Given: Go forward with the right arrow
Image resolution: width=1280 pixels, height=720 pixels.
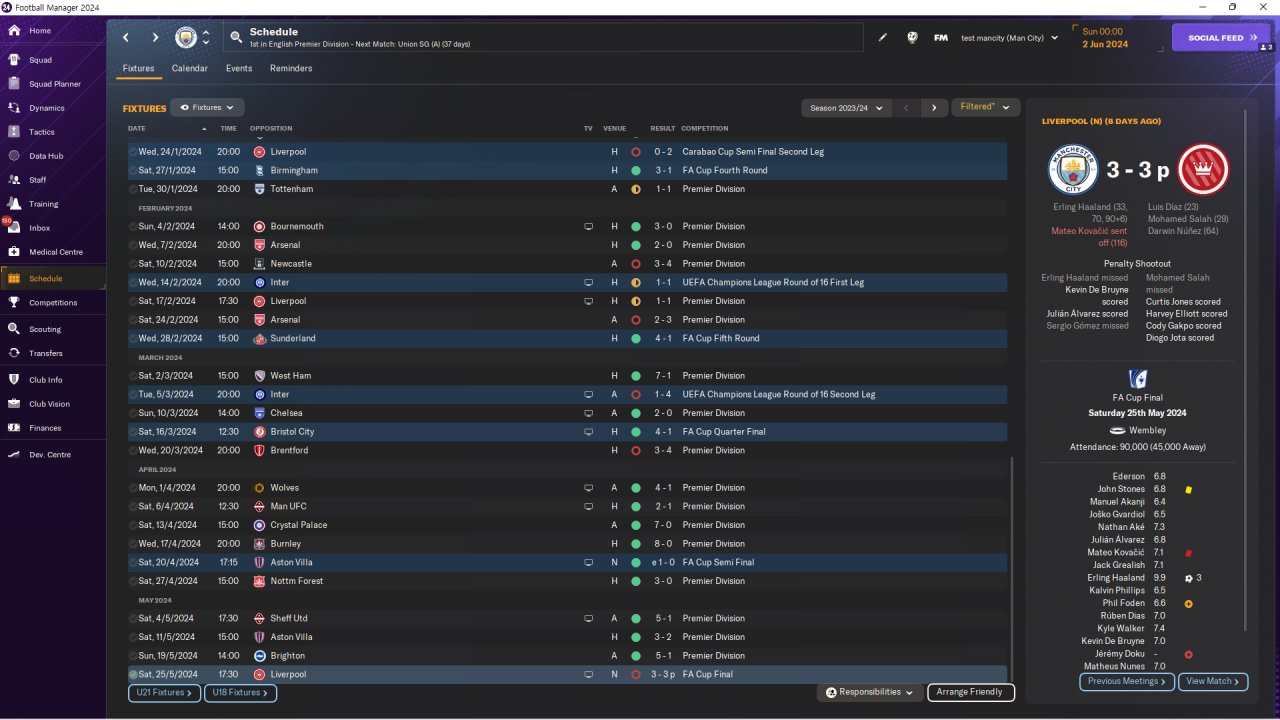Looking at the screenshot, I should [x=155, y=38].
